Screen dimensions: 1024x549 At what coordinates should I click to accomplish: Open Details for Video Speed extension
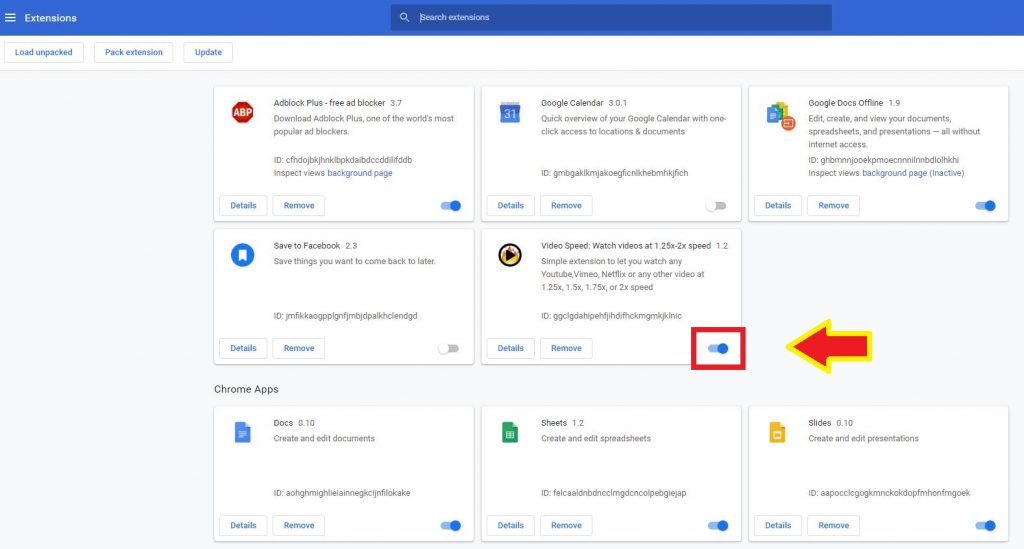[511, 349]
